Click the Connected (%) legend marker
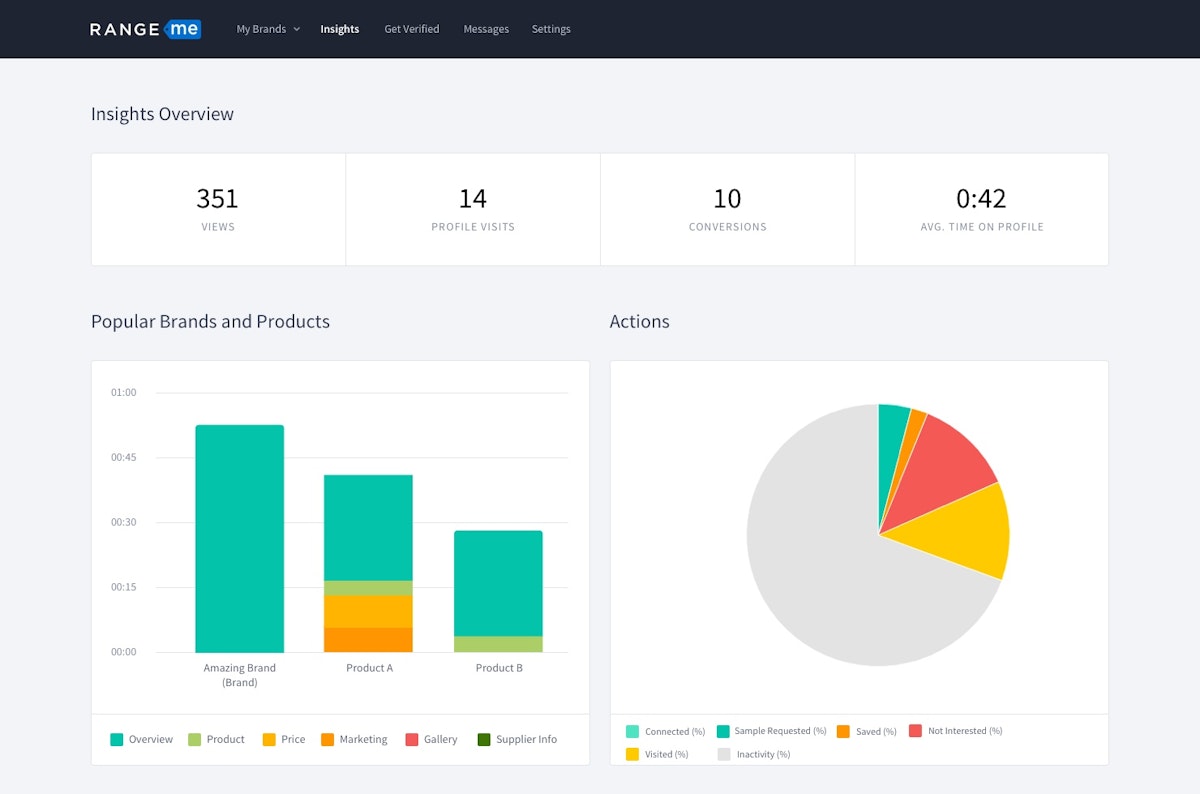This screenshot has width=1200, height=794. 631,731
